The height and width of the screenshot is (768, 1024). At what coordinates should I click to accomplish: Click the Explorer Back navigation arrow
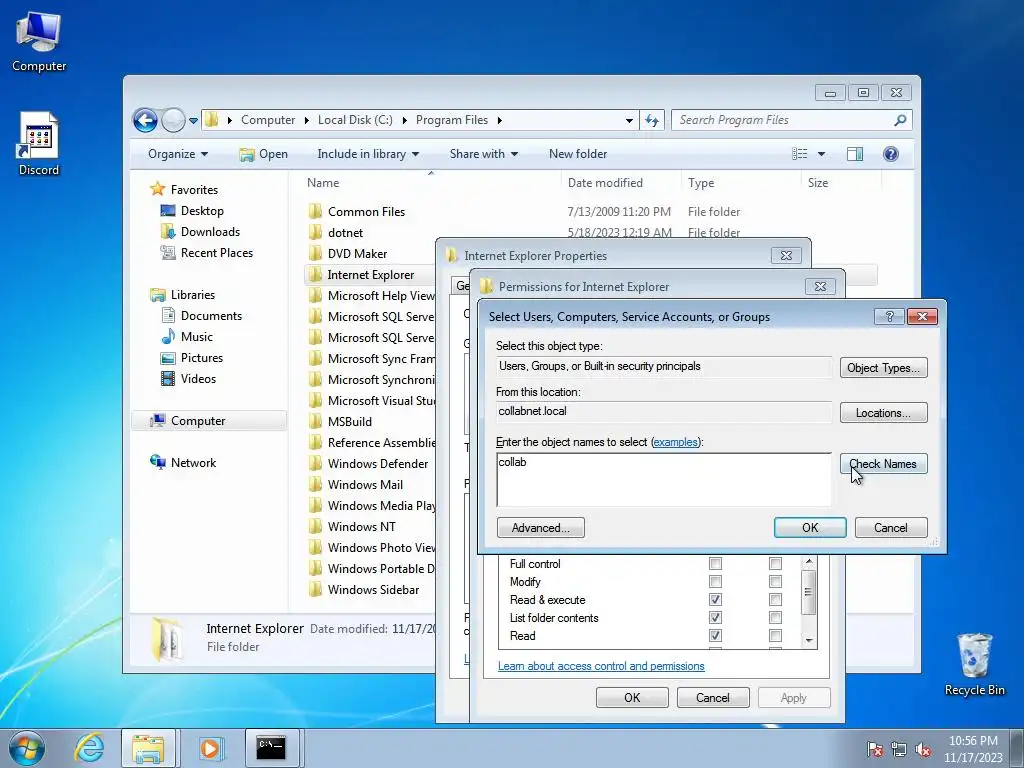[x=145, y=120]
